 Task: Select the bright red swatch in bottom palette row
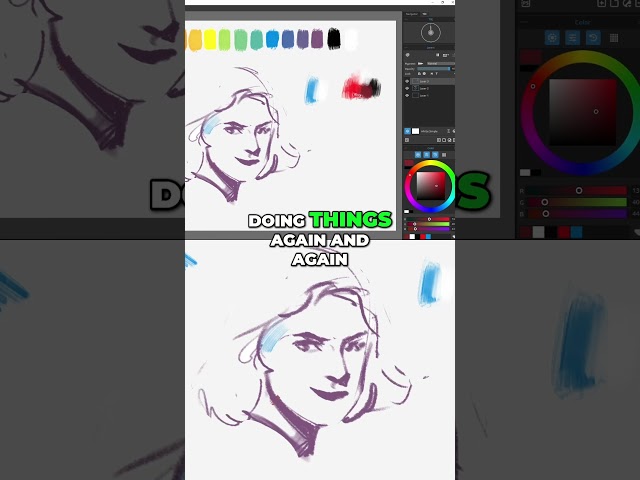pos(422,236)
